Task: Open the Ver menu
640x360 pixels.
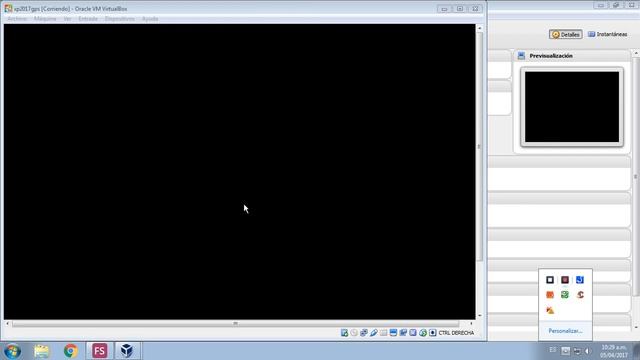Action: point(67,19)
